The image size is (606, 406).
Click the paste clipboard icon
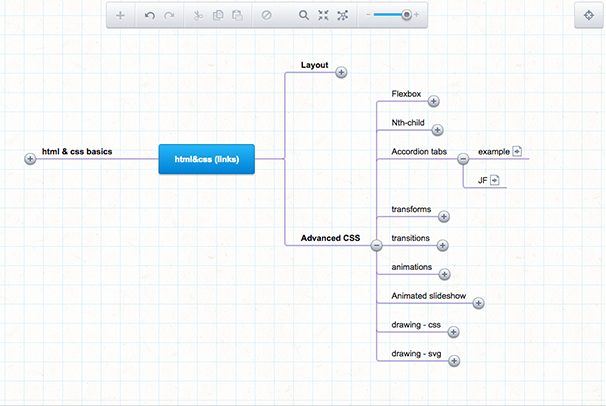pos(237,16)
